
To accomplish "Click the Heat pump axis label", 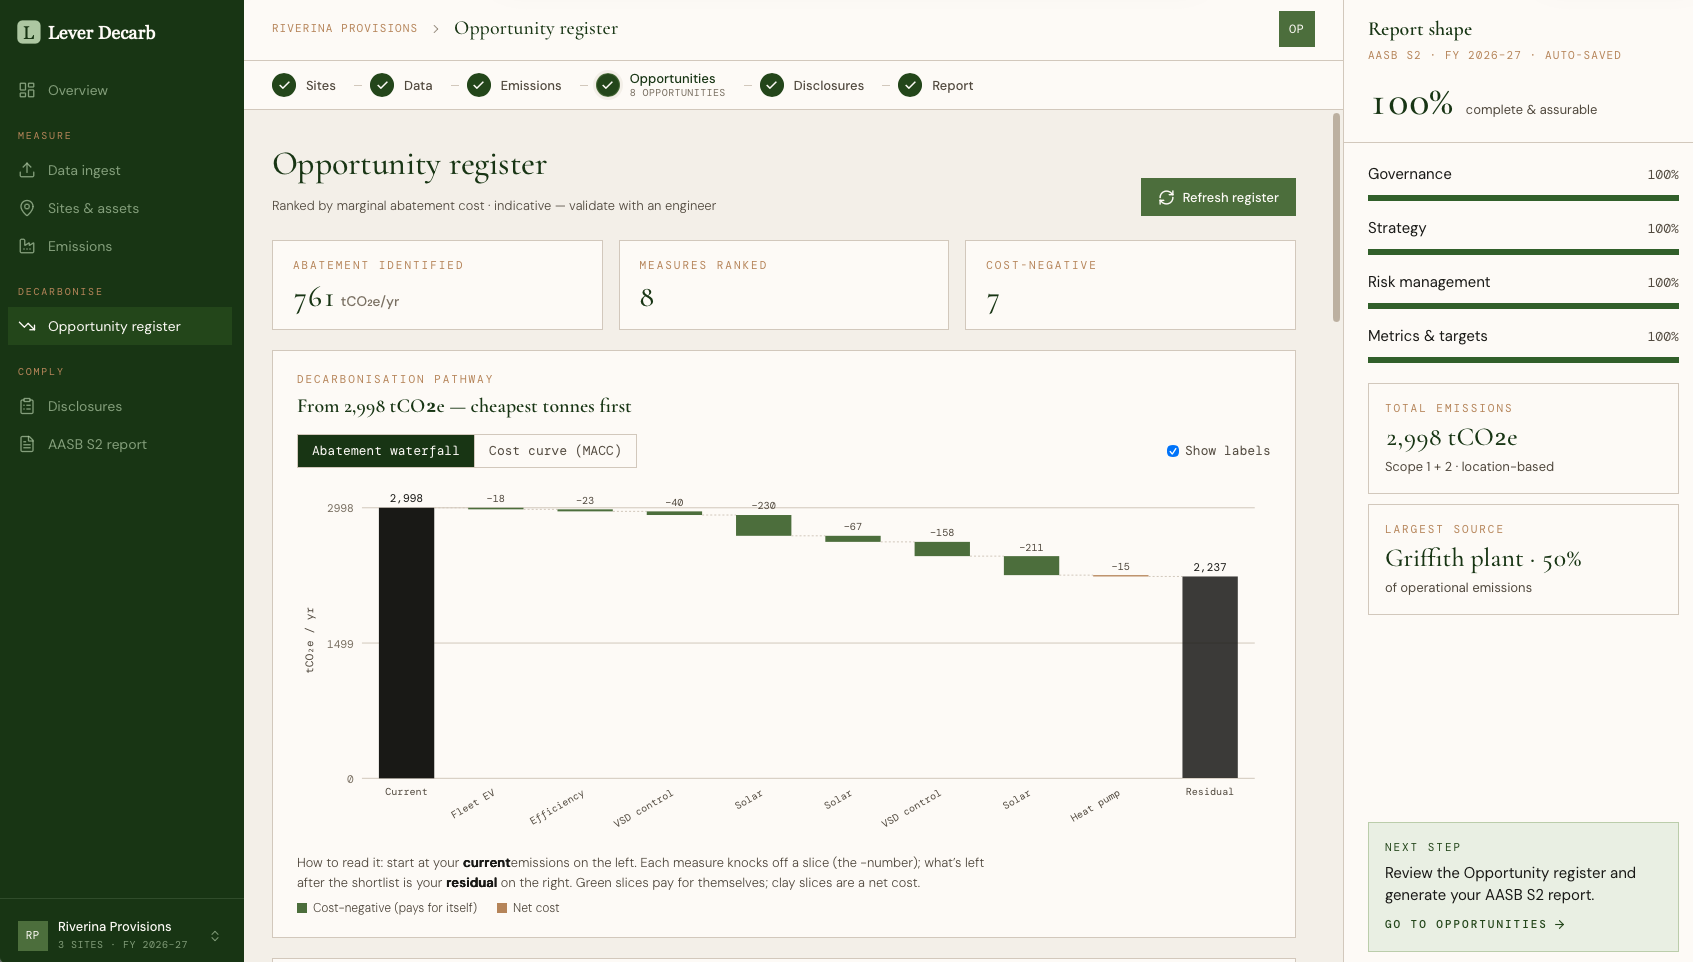I will pyautogui.click(x=1095, y=806).
